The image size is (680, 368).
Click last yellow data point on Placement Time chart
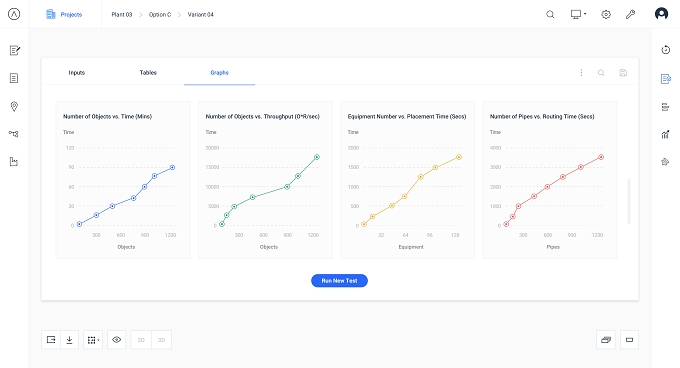pos(459,157)
